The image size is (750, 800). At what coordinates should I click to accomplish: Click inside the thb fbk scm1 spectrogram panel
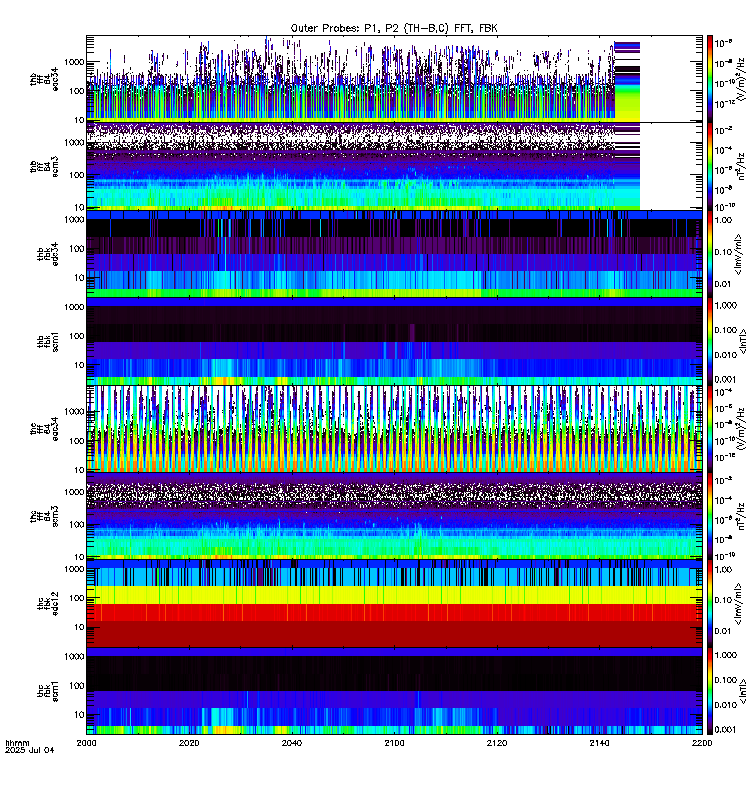click(394, 341)
